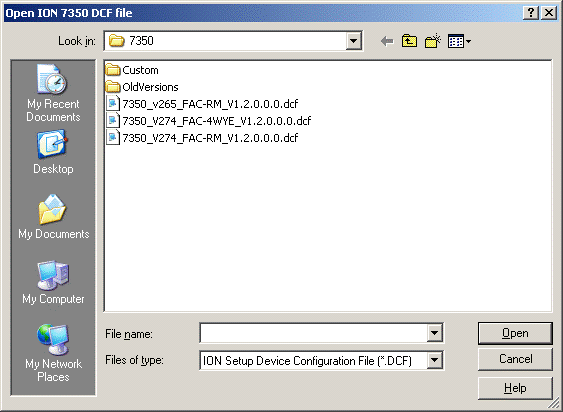Create a new folder

tap(433, 41)
